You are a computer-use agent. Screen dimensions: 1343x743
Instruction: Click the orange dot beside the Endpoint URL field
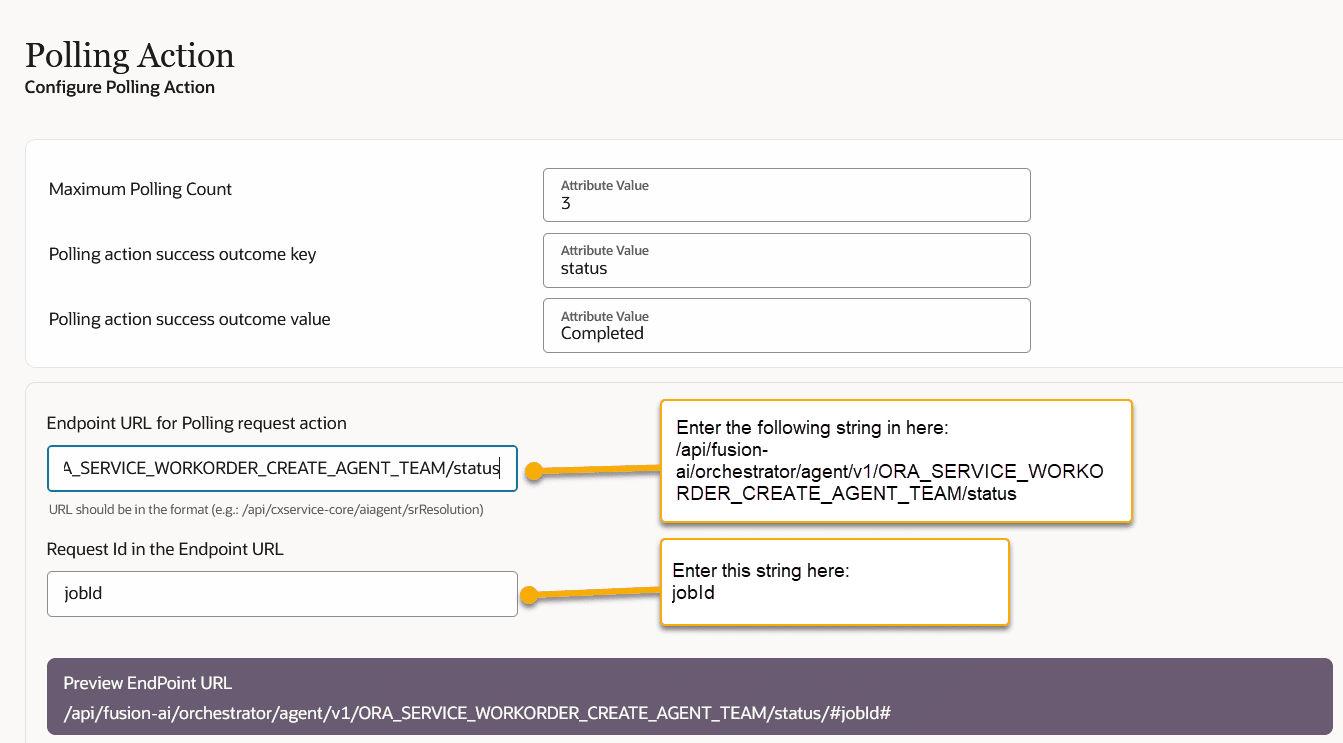pos(534,468)
